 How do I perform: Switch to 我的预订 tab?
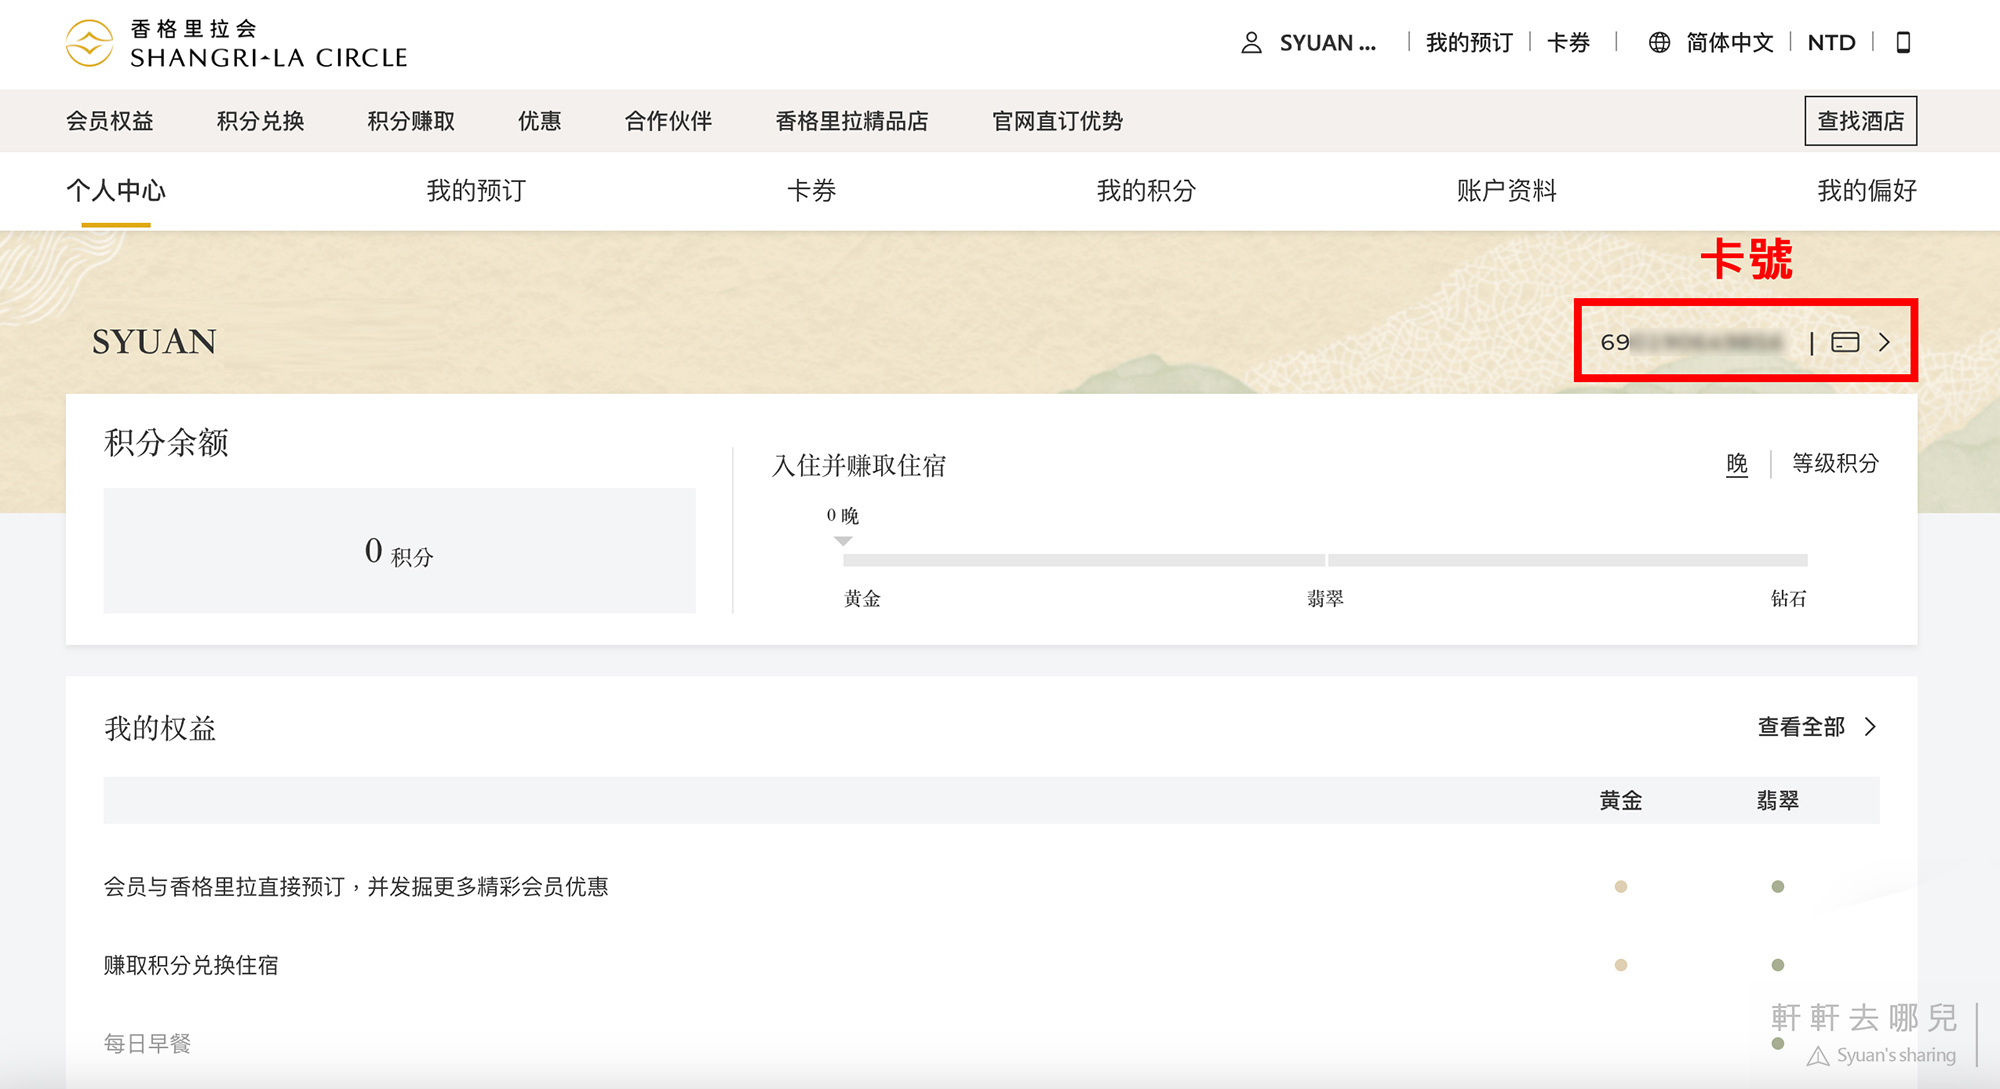(476, 190)
